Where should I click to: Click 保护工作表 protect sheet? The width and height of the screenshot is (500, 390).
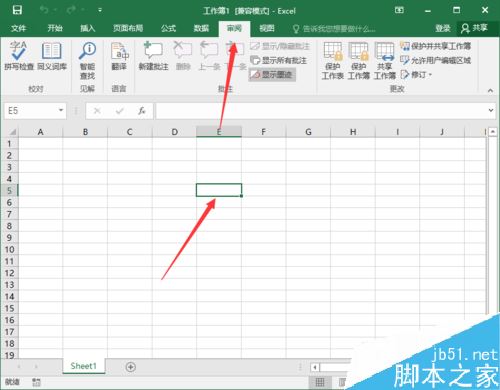(333, 60)
